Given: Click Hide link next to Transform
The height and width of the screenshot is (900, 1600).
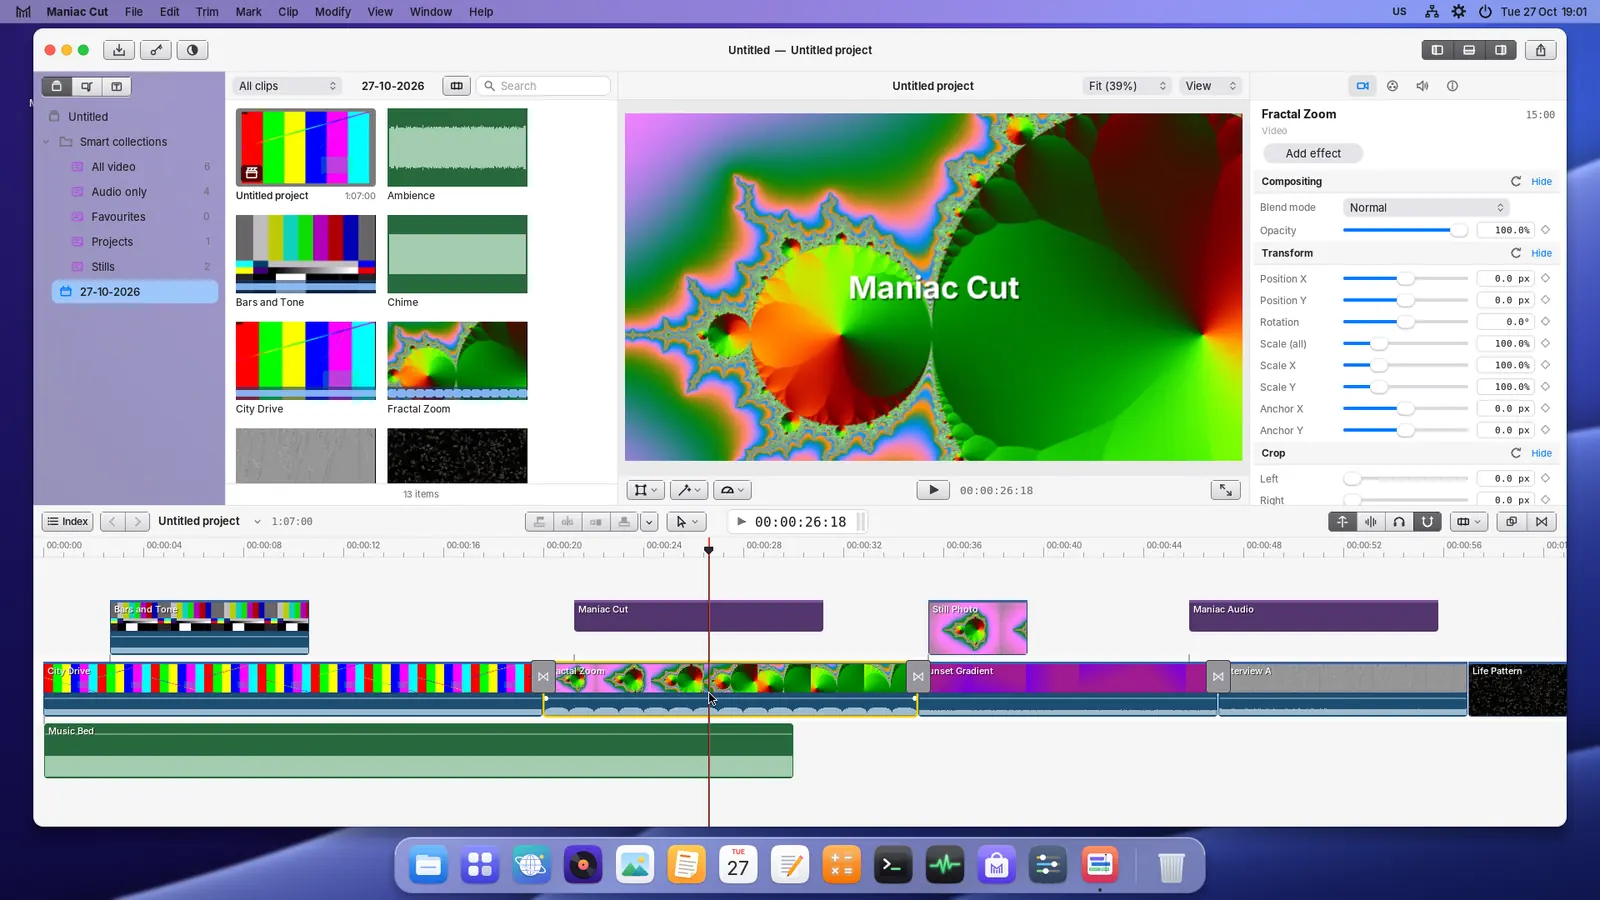Looking at the screenshot, I should (1541, 254).
